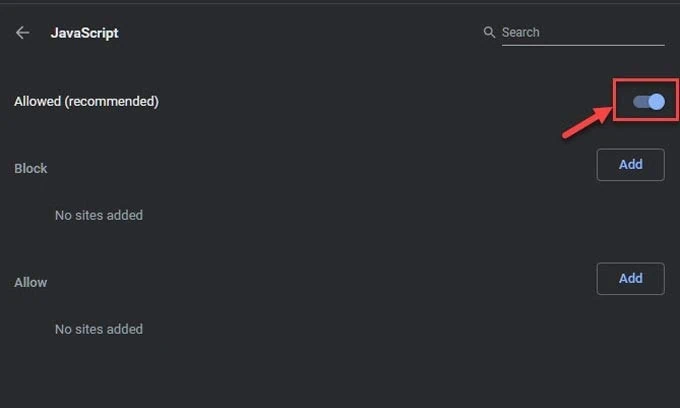680x408 pixels.
Task: Click "No sites added" under Block
Action: 99,215
